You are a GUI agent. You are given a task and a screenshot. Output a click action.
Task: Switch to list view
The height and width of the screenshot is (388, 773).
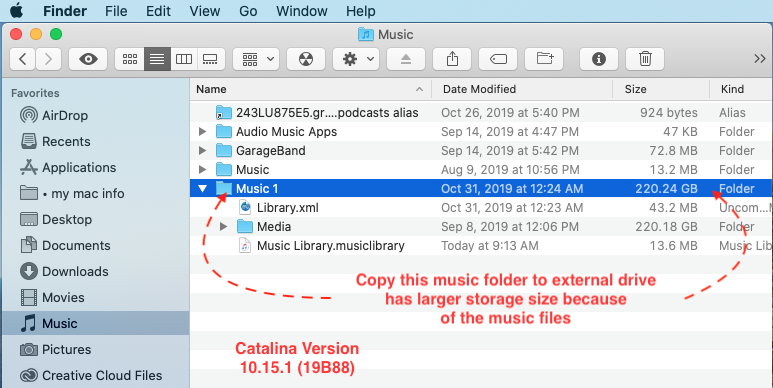coord(157,59)
